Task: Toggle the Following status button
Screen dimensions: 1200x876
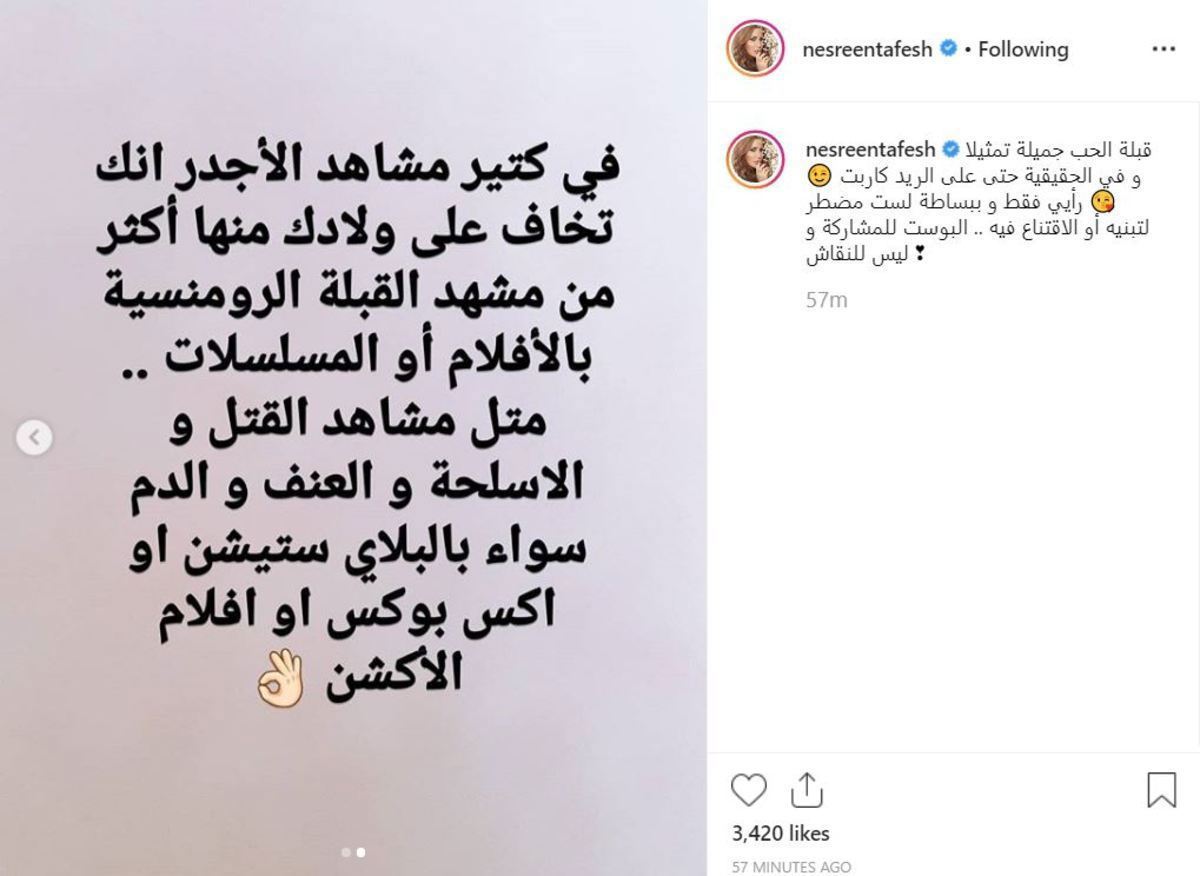Action: (1023, 49)
